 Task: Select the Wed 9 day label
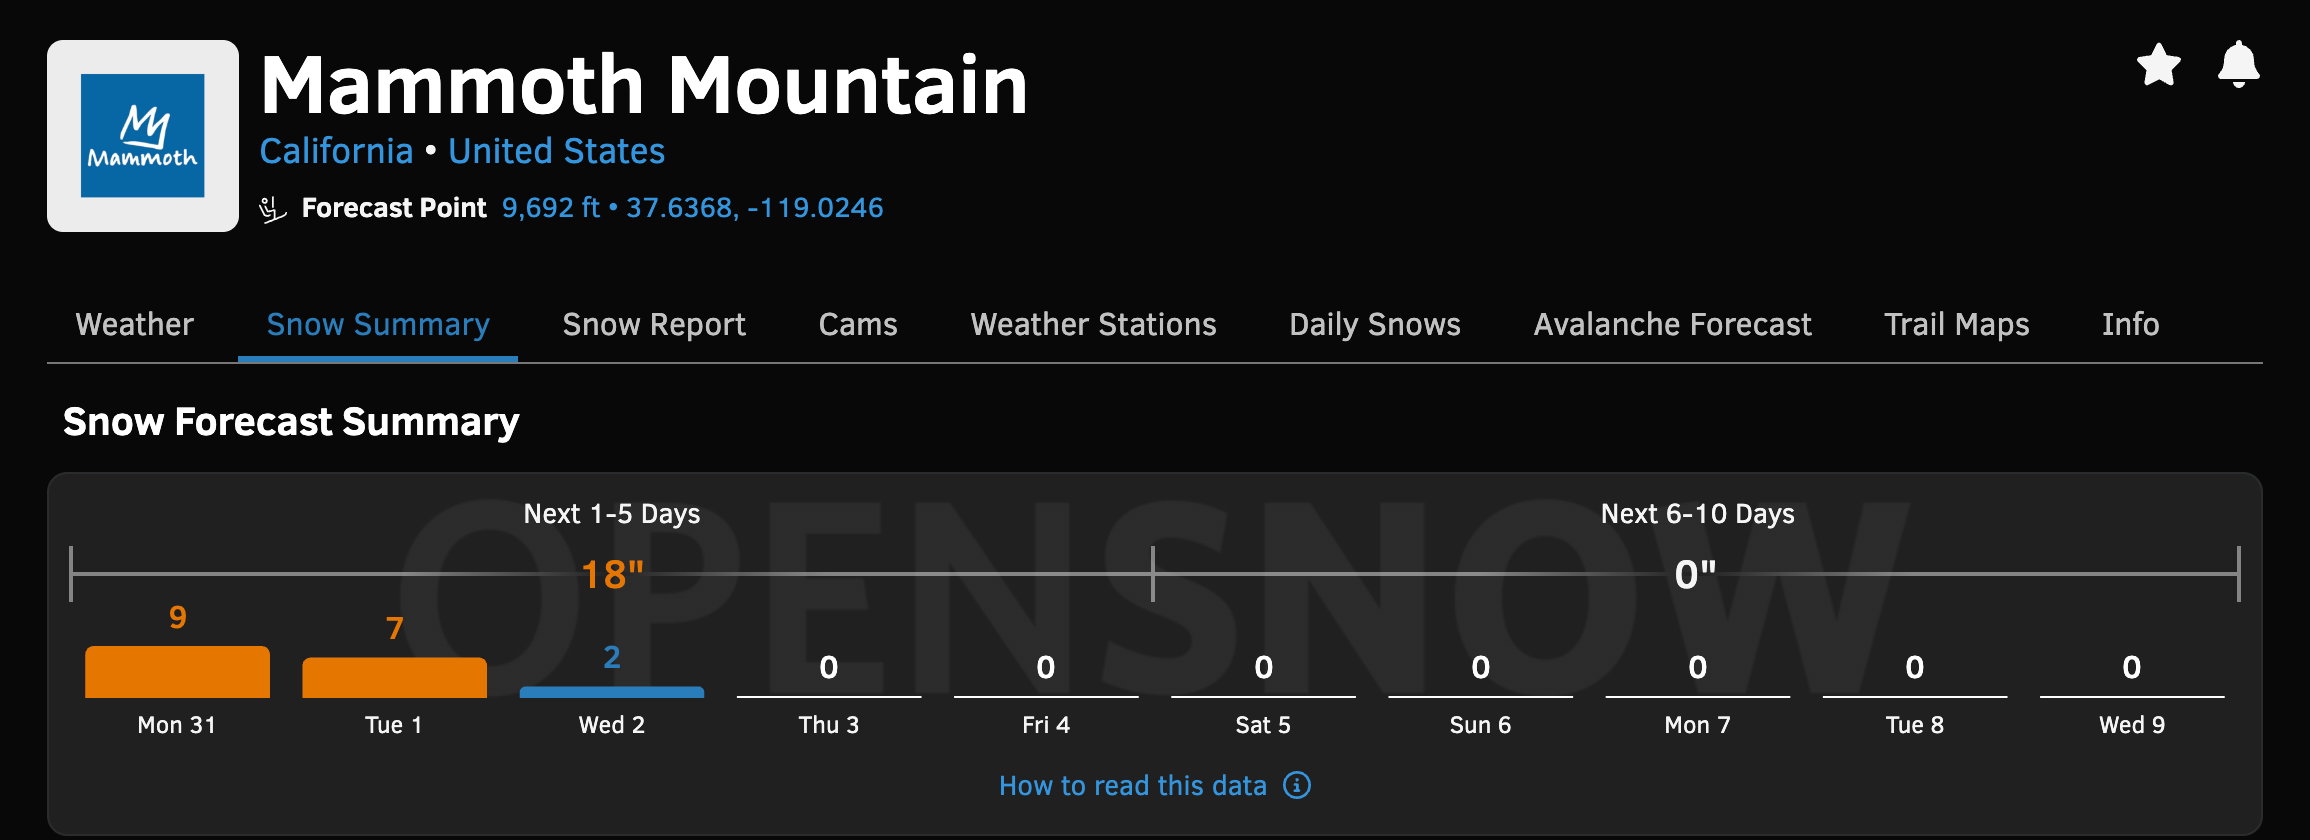[2132, 725]
